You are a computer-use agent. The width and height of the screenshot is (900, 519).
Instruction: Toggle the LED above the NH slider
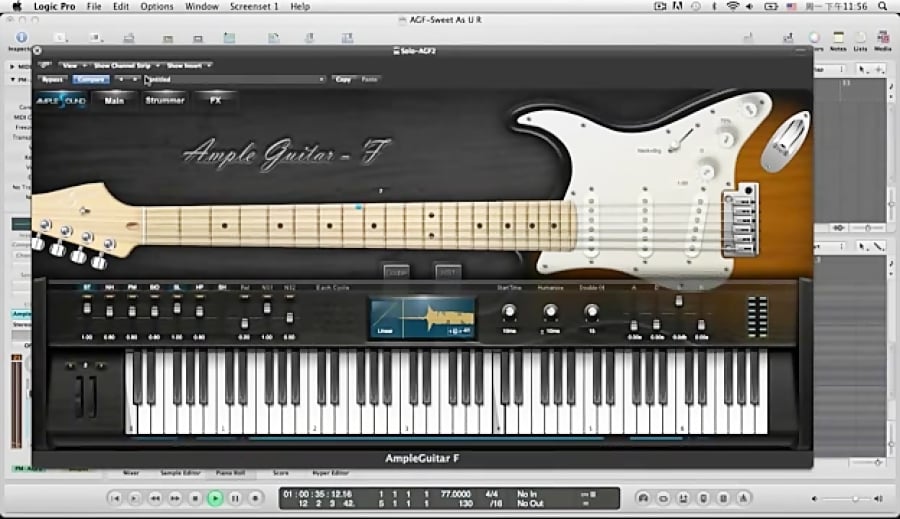click(x=110, y=296)
